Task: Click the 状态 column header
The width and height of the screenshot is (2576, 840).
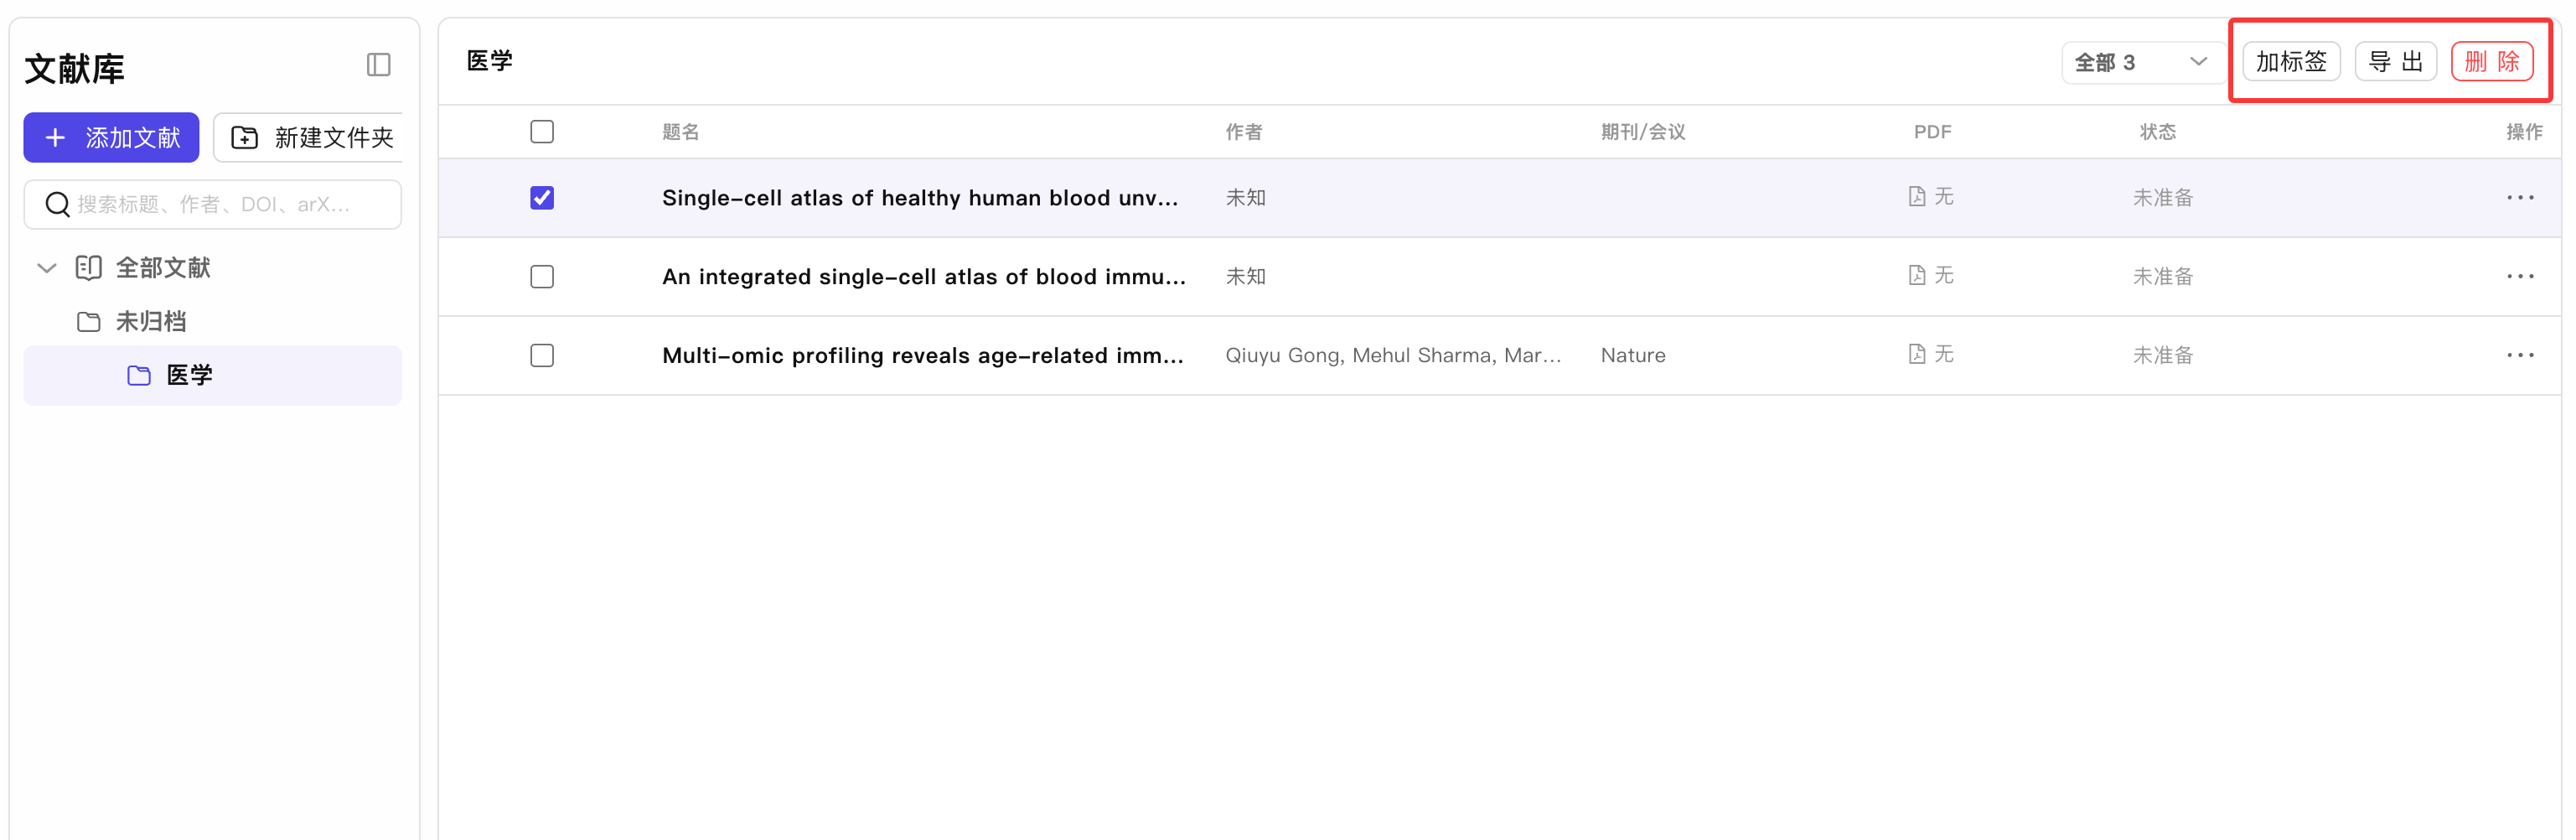Action: click(2157, 132)
